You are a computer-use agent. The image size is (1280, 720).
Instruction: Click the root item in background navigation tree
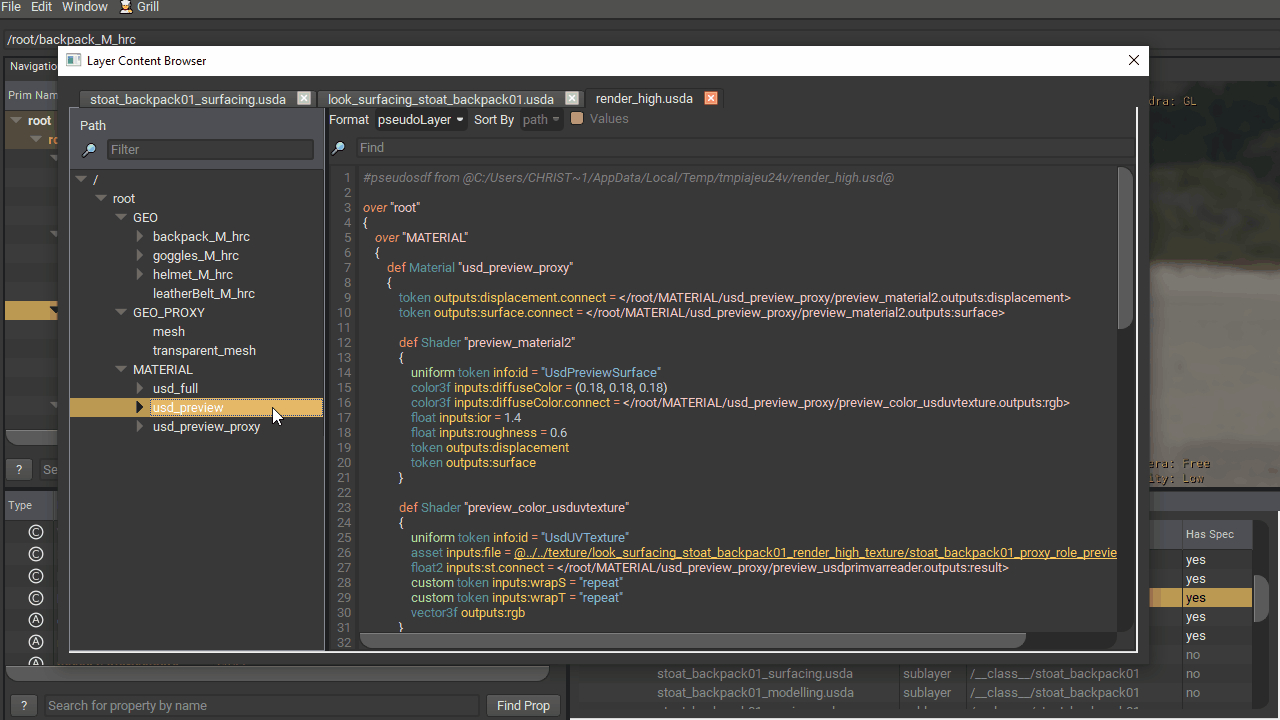pos(39,121)
